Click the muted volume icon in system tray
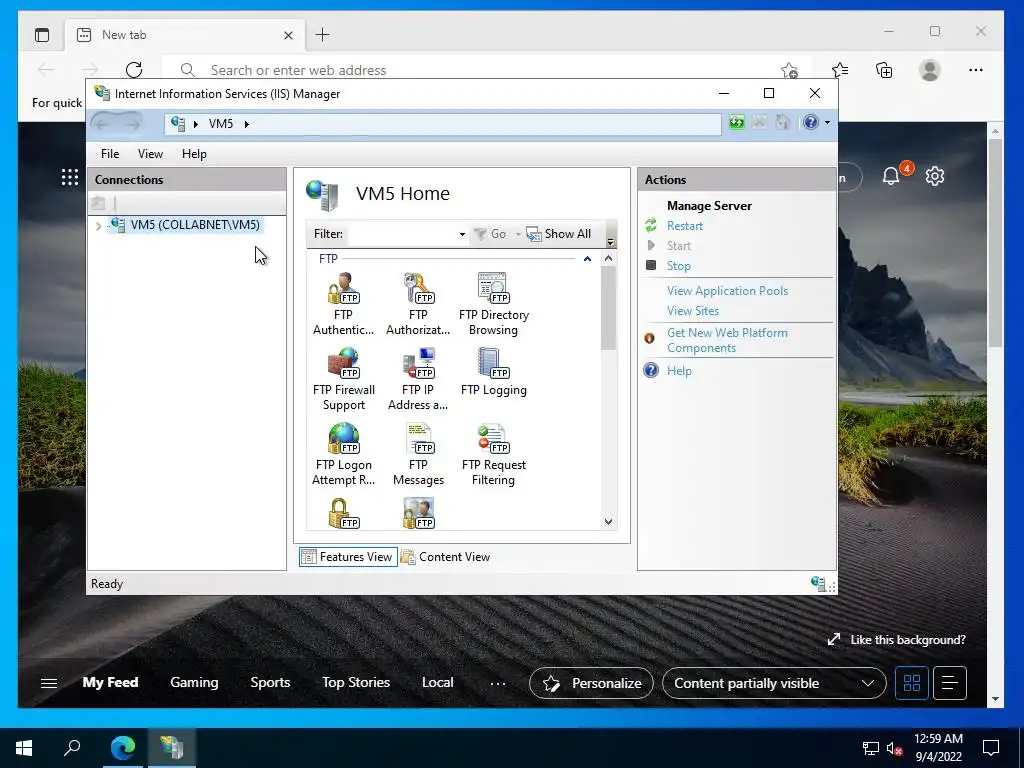 tap(894, 748)
